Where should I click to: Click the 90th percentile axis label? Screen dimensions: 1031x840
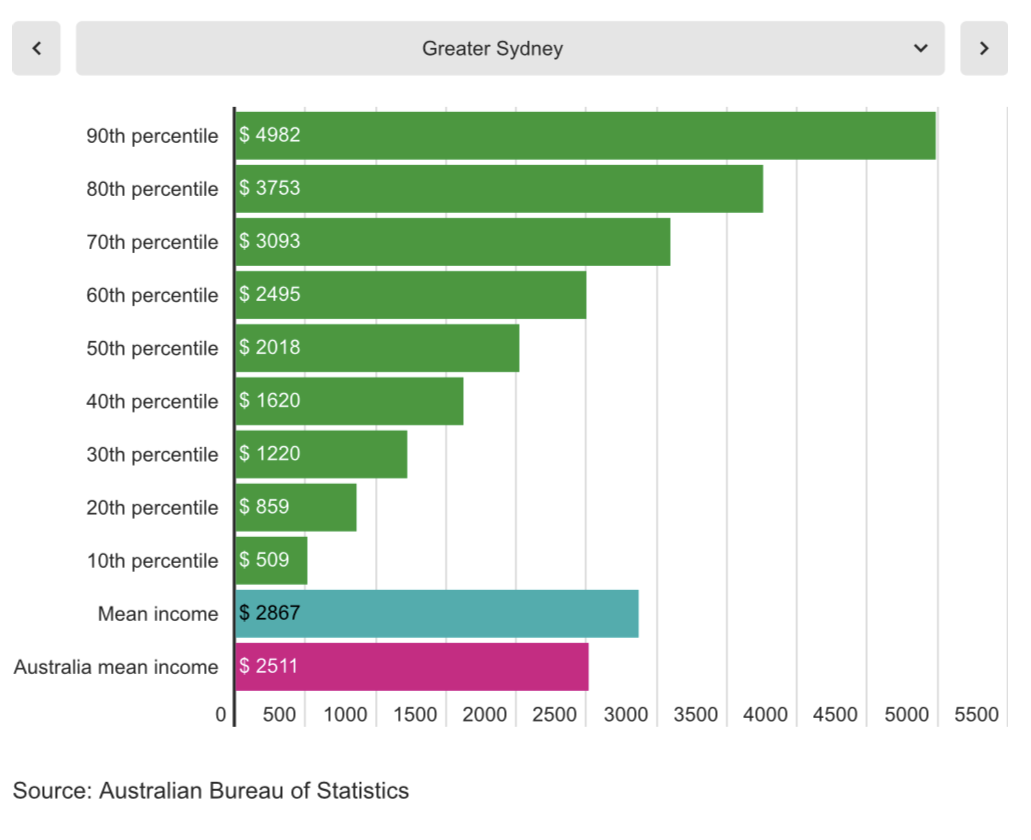coord(152,136)
